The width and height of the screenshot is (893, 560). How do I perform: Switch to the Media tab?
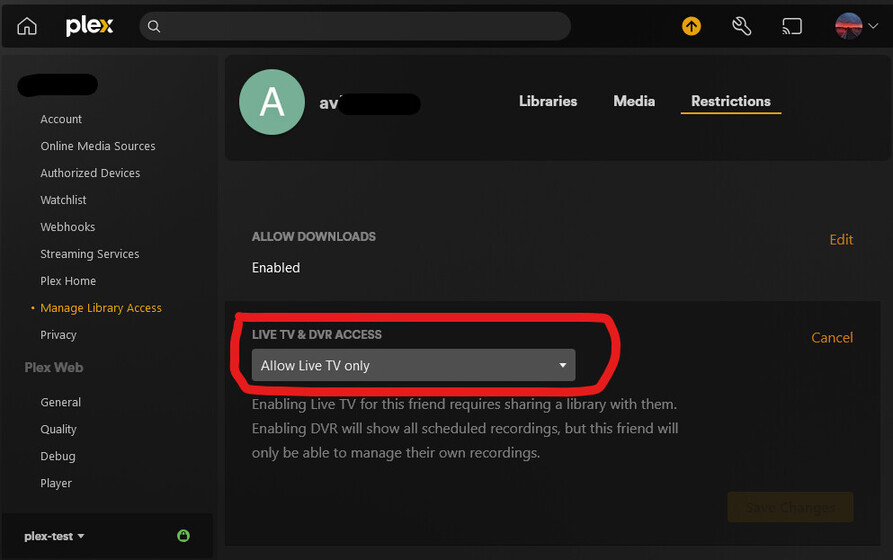point(634,101)
